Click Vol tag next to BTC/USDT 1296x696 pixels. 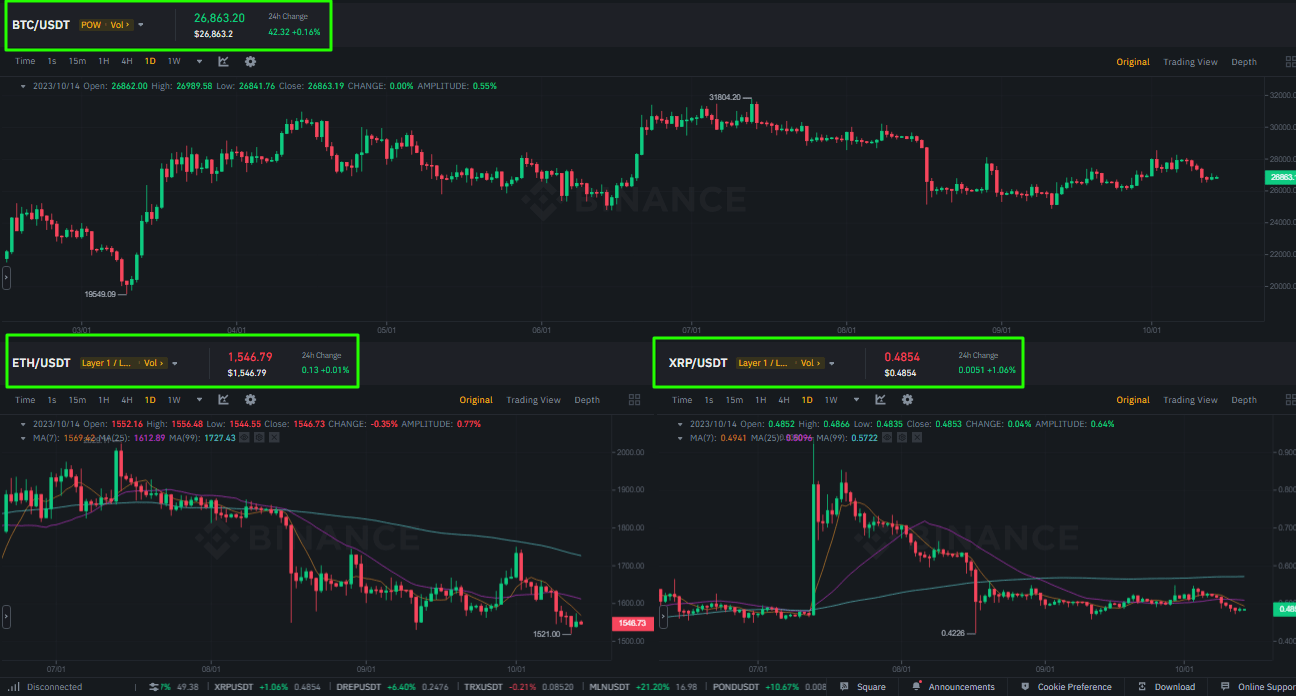pyautogui.click(x=120, y=25)
